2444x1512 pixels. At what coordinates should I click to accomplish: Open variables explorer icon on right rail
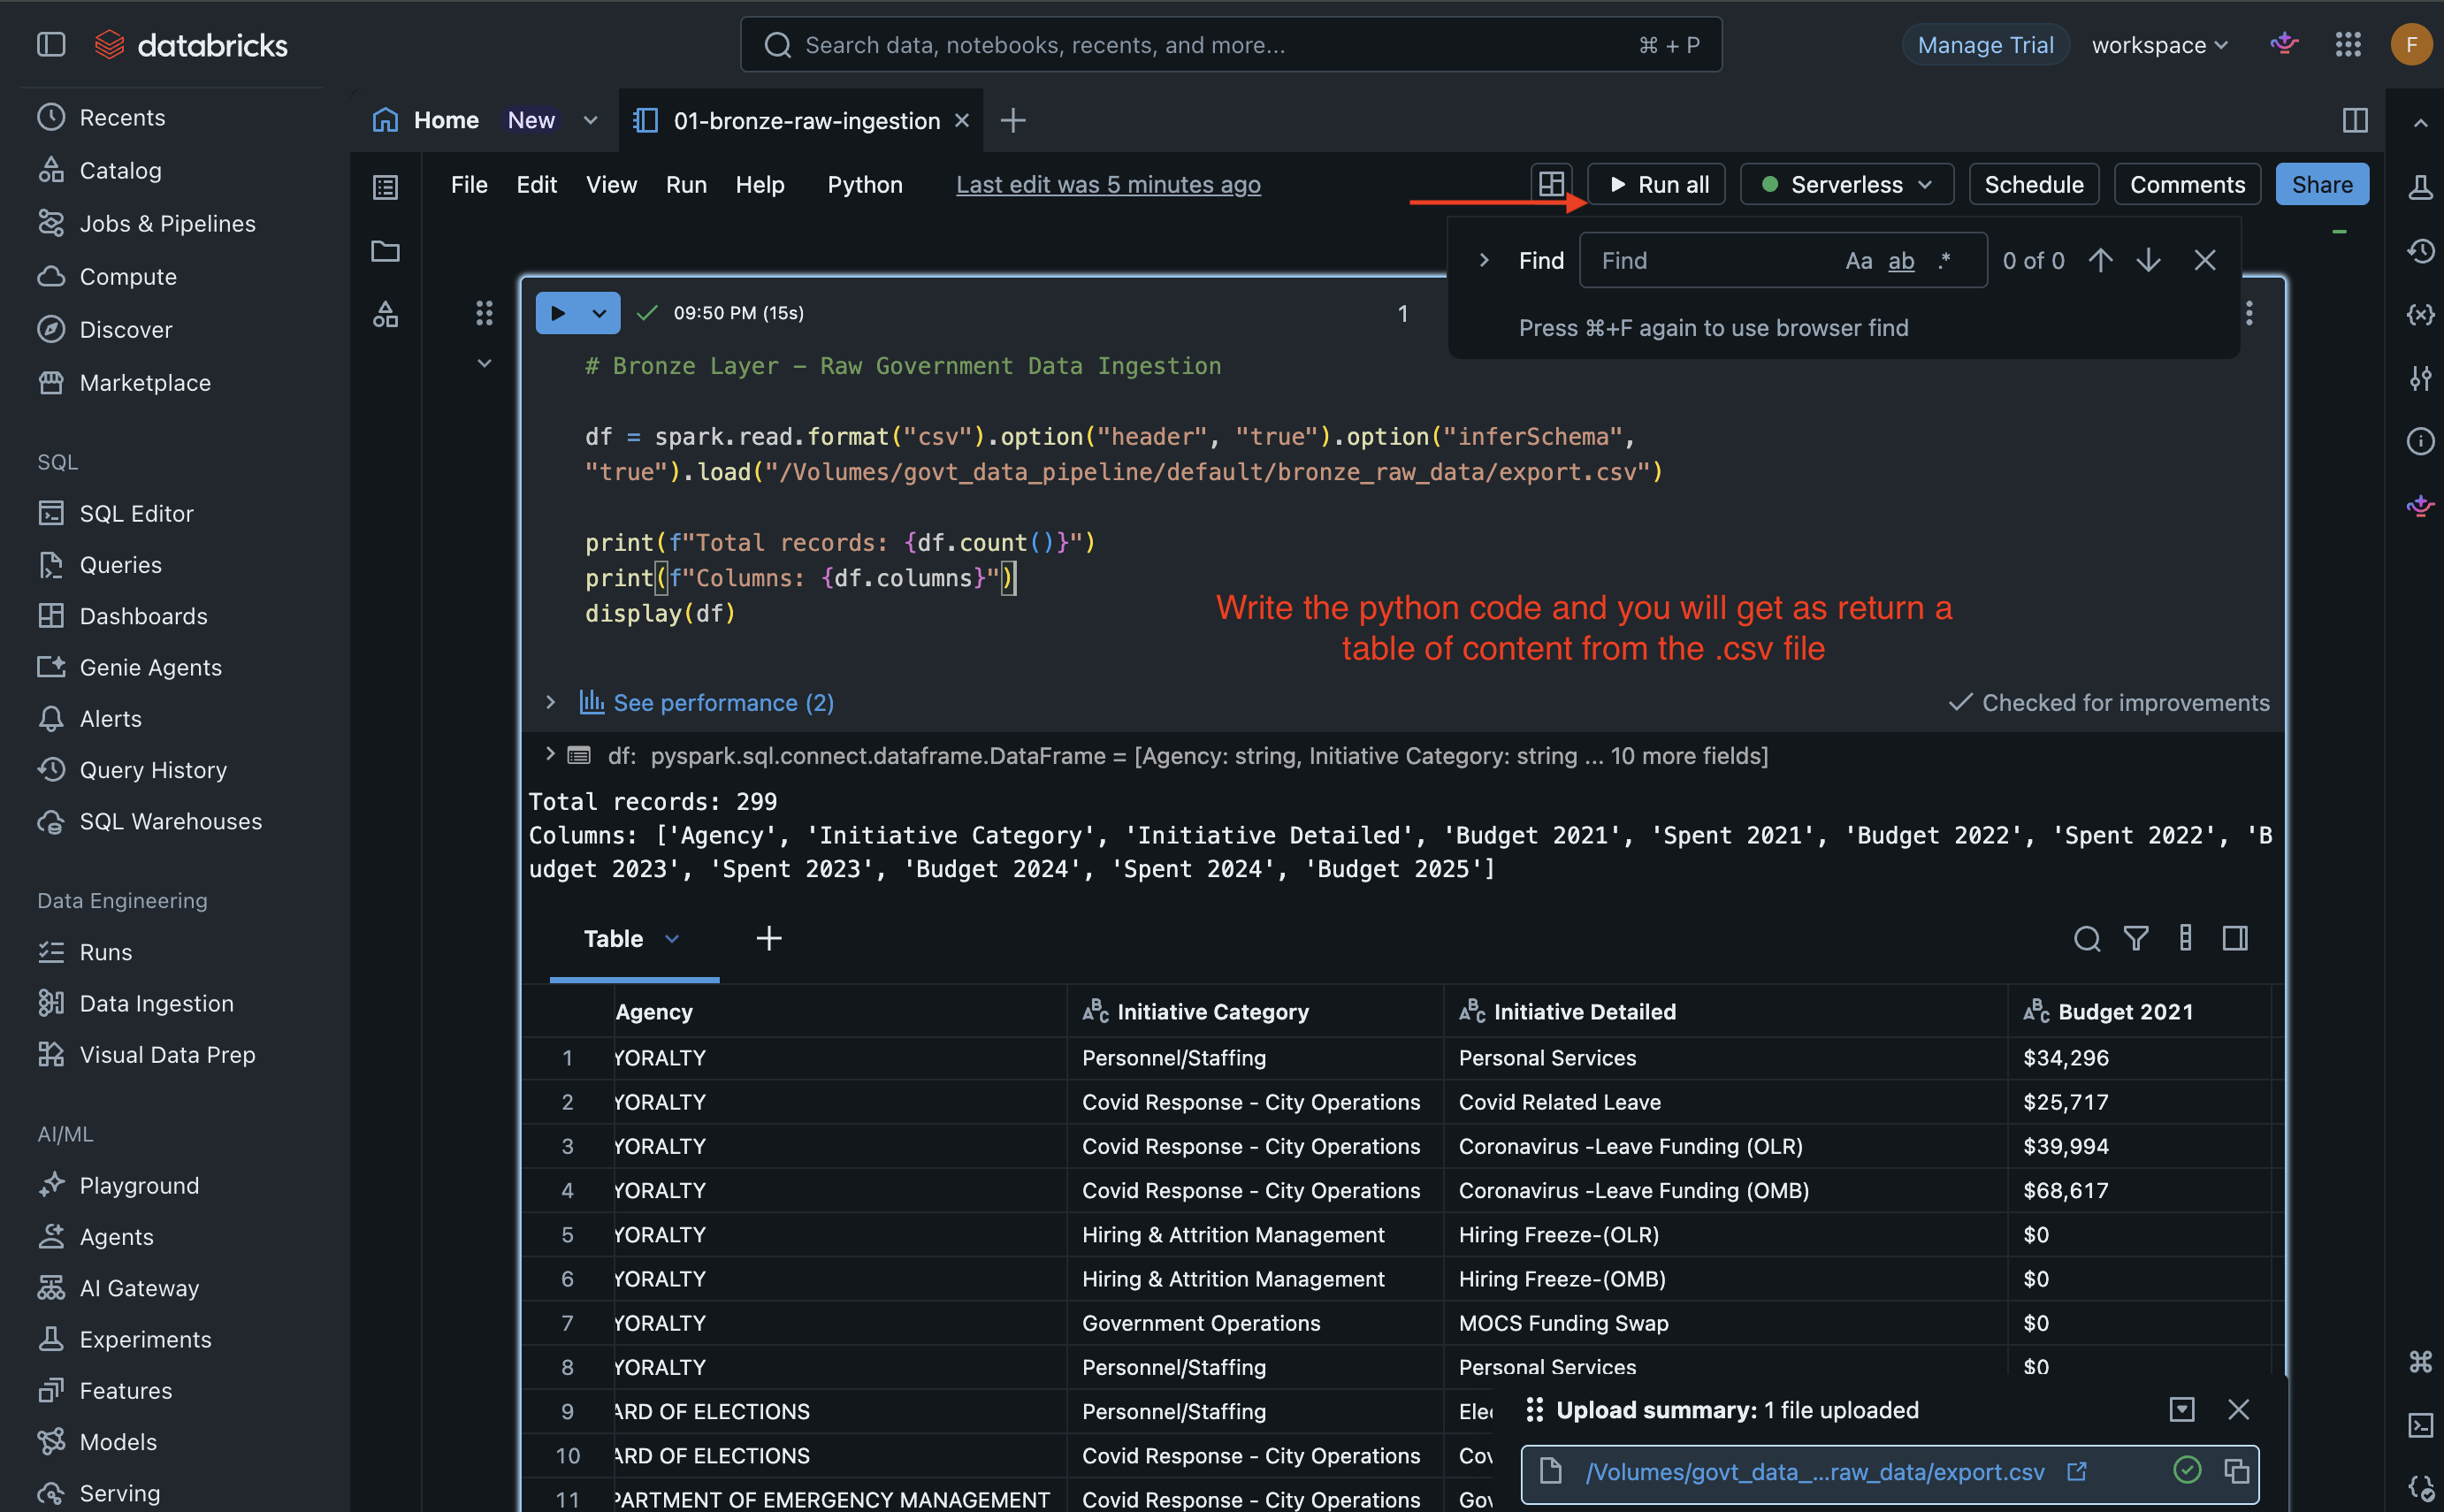pos(2420,315)
